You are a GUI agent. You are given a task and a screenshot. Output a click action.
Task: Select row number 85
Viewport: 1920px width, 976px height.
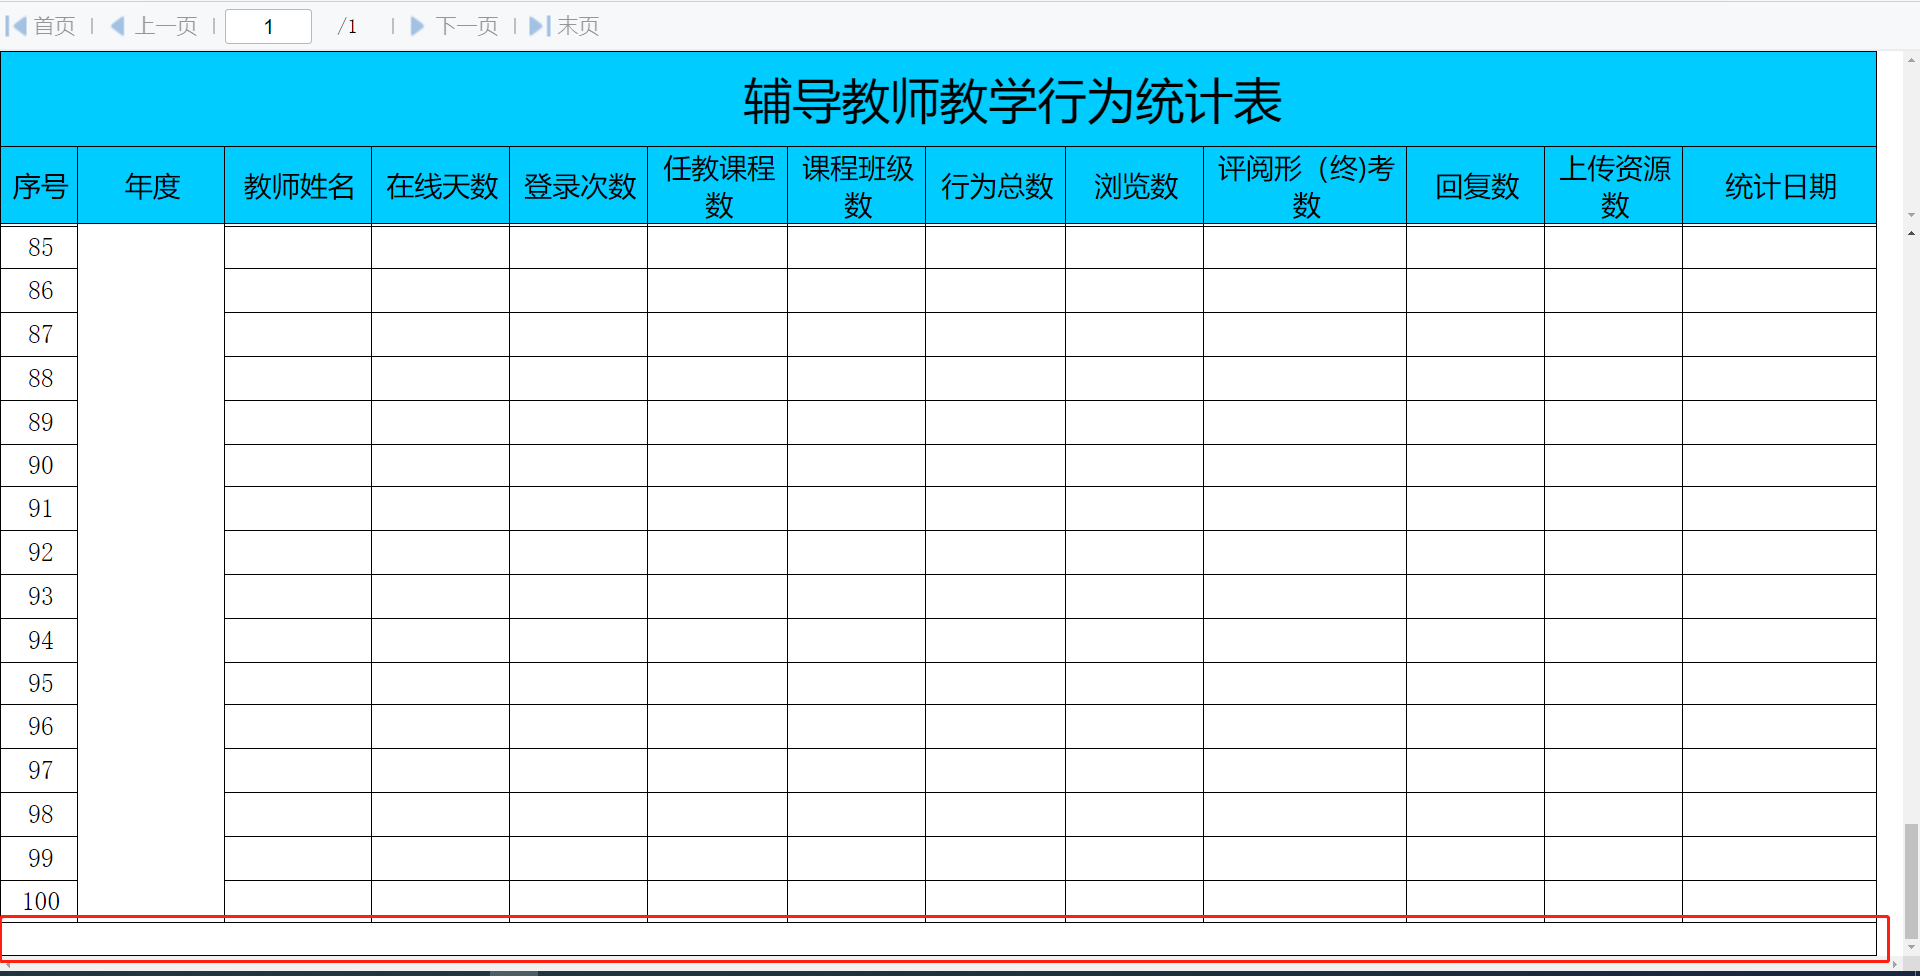[40, 247]
